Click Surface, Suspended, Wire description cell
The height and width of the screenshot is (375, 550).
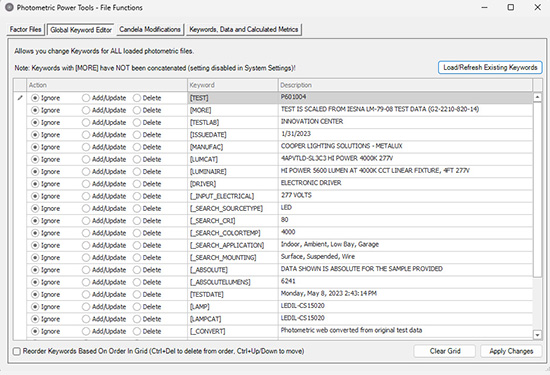click(405, 258)
